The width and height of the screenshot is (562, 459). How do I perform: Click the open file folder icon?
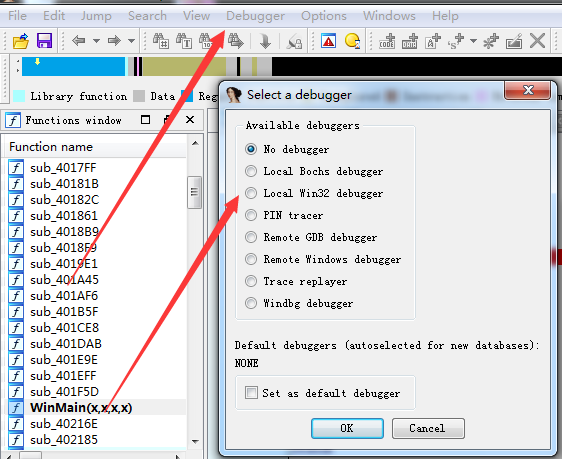(21, 41)
